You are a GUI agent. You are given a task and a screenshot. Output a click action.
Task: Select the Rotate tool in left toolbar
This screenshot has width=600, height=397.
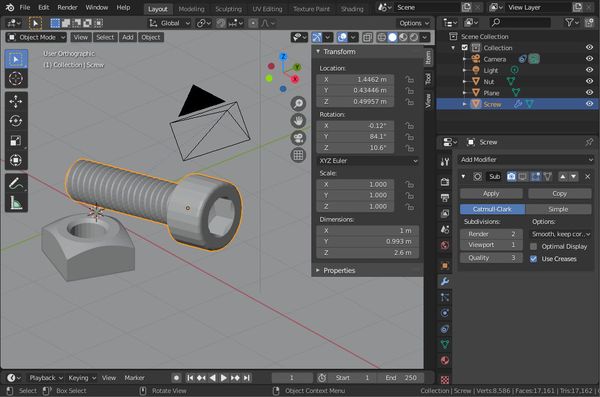[16, 121]
